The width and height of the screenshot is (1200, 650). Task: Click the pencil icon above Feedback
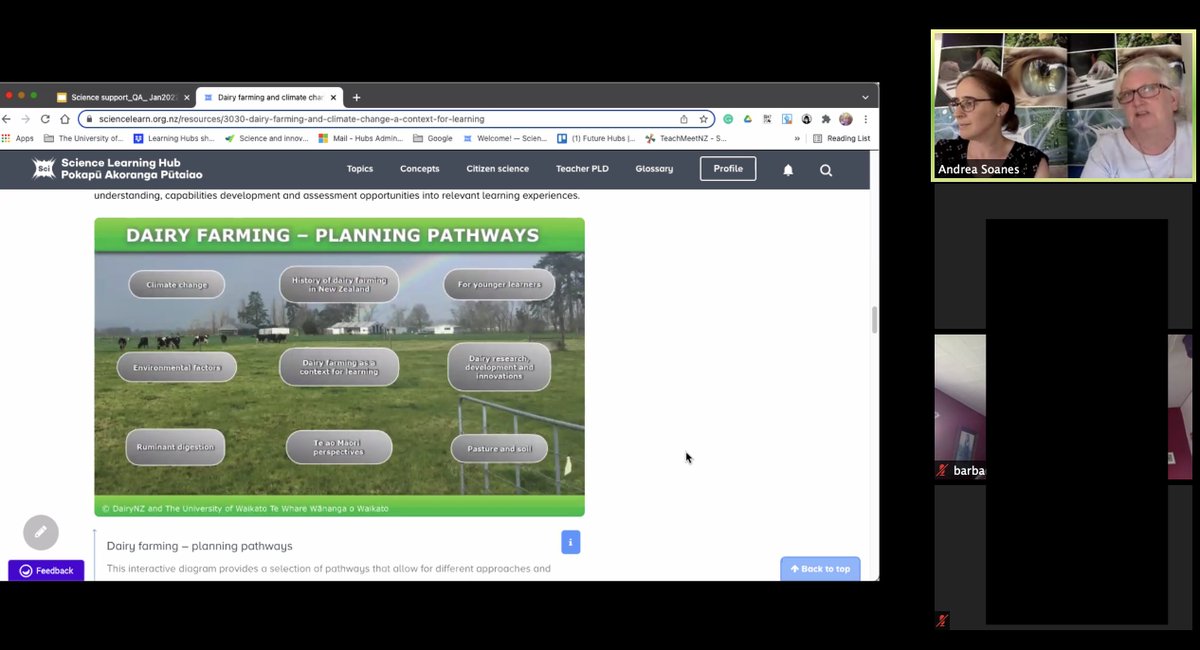tap(40, 532)
